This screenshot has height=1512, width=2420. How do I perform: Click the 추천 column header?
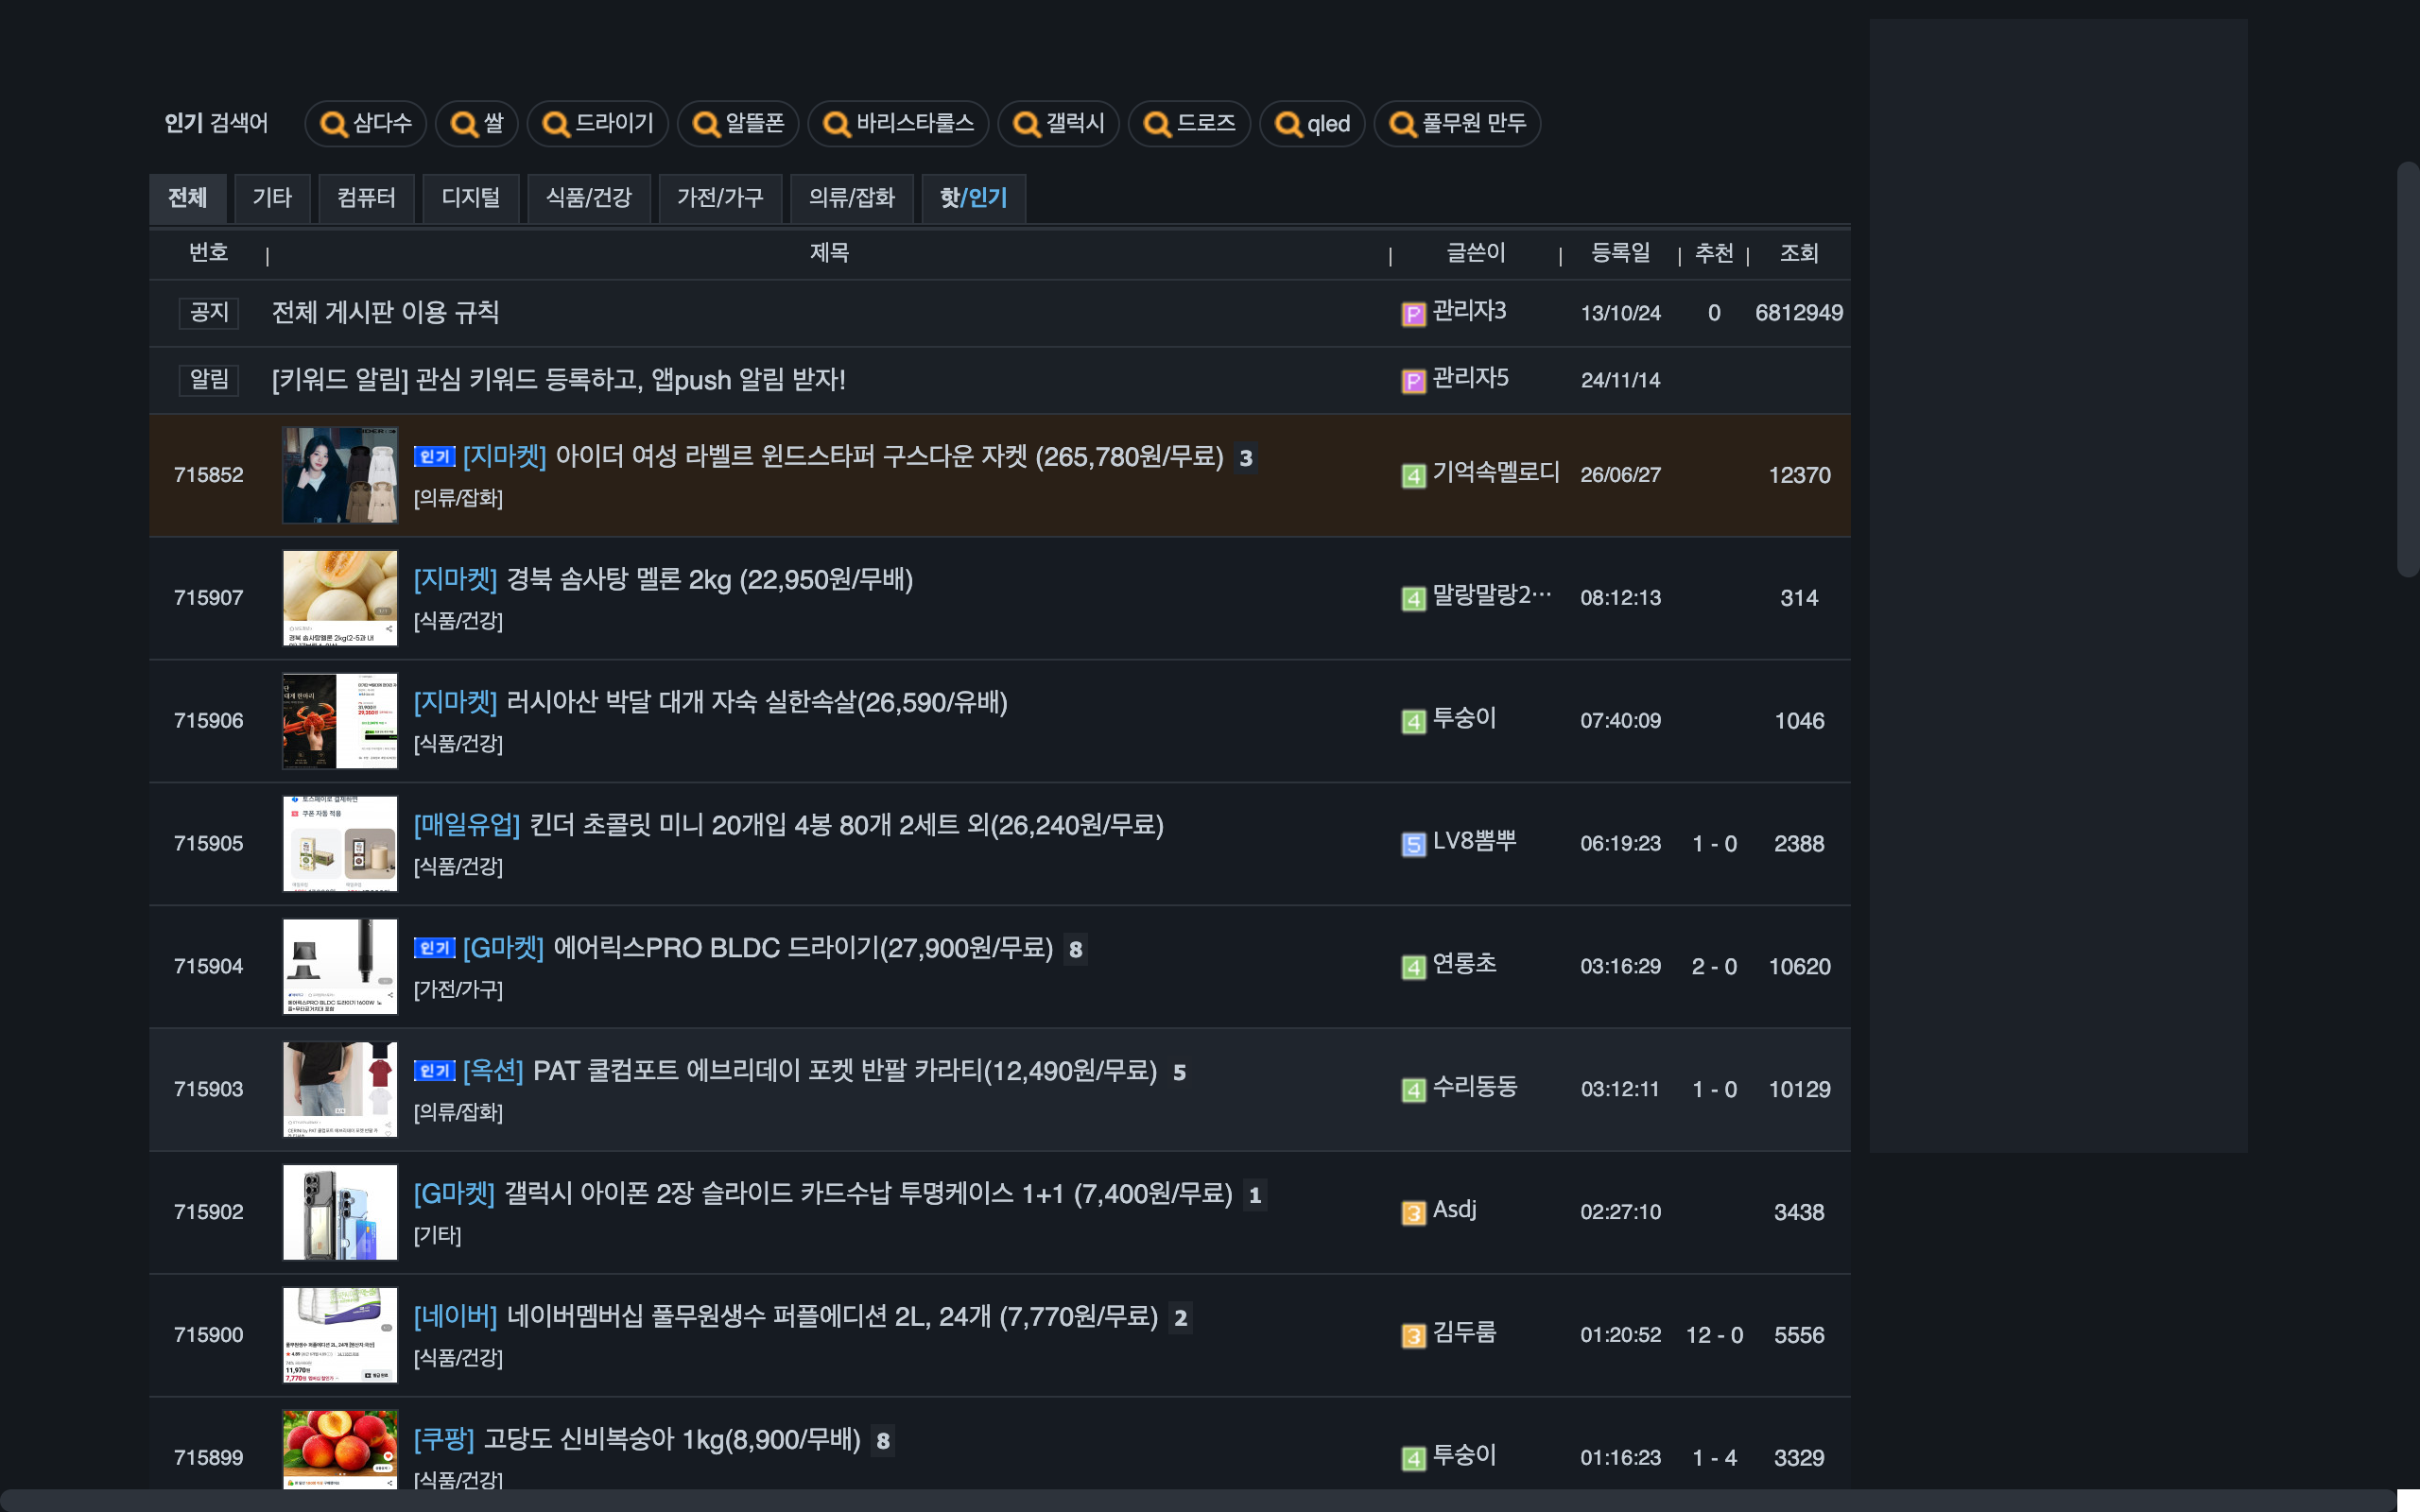pyautogui.click(x=1714, y=253)
